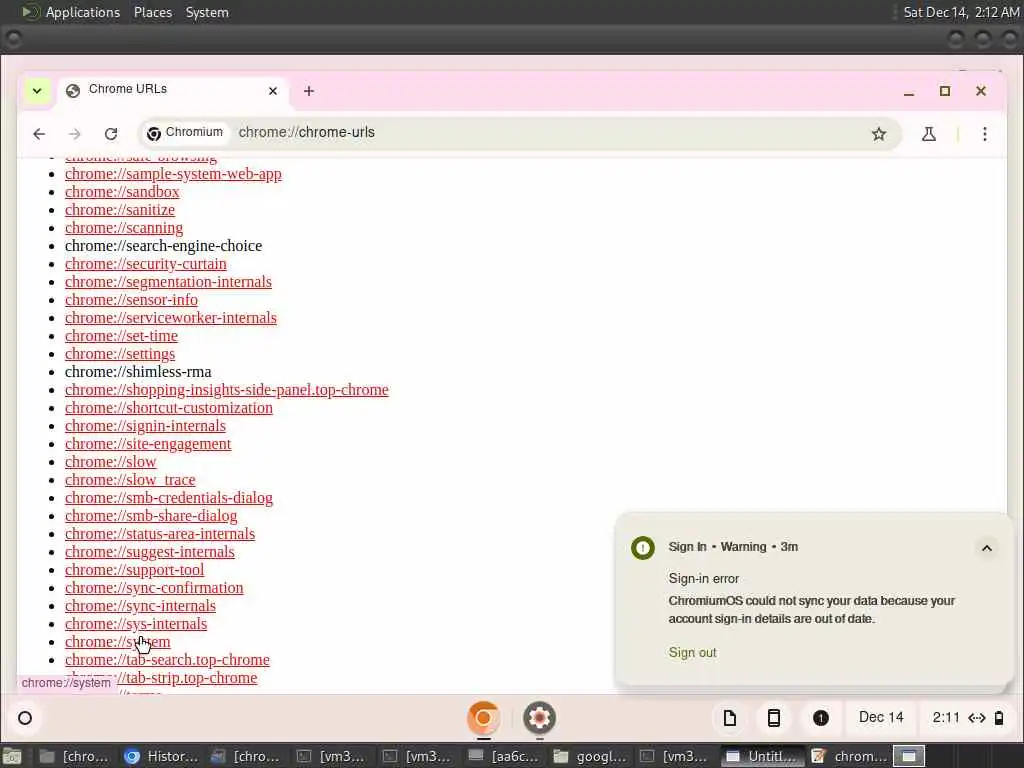The width and height of the screenshot is (1024, 768).
Task: Open chrome://signin-internals link
Action: [x=145, y=426]
